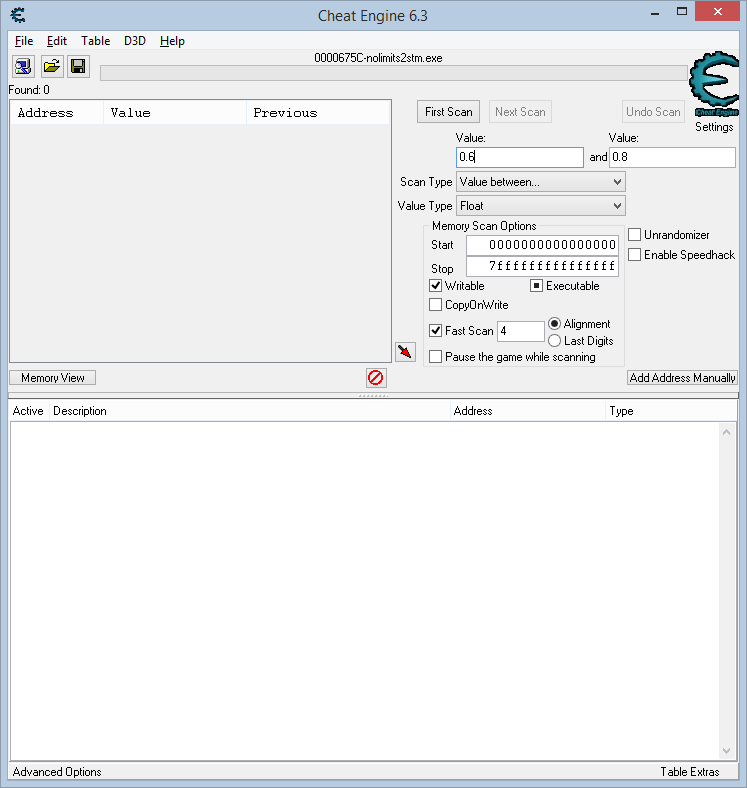The height and width of the screenshot is (788, 747).
Task: Expand the Scan Type dropdown
Action: 540,182
